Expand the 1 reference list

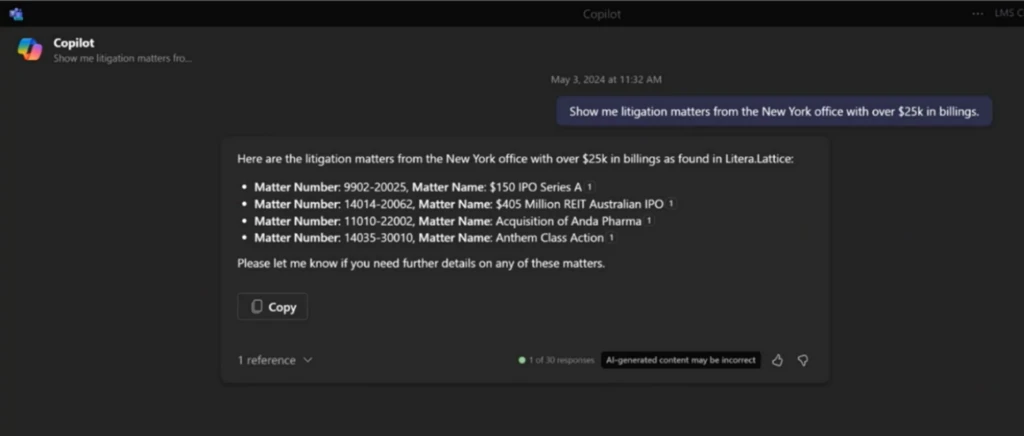coord(275,360)
